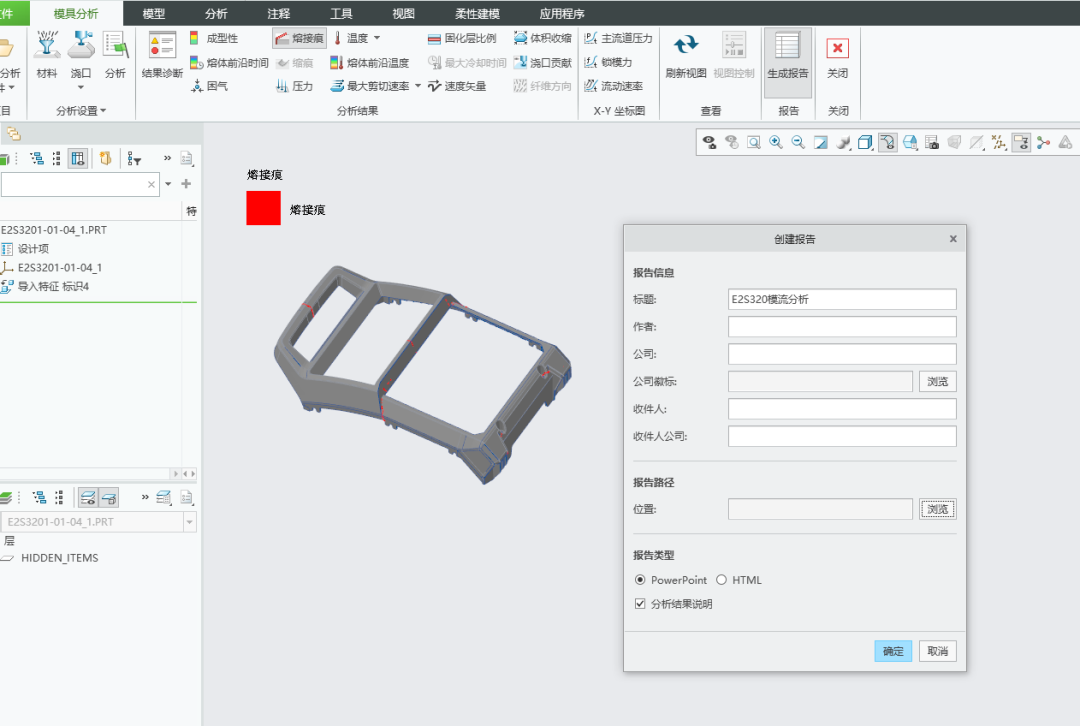
Task: Click the repaint icon in graphics toolbar
Action: pos(820,143)
